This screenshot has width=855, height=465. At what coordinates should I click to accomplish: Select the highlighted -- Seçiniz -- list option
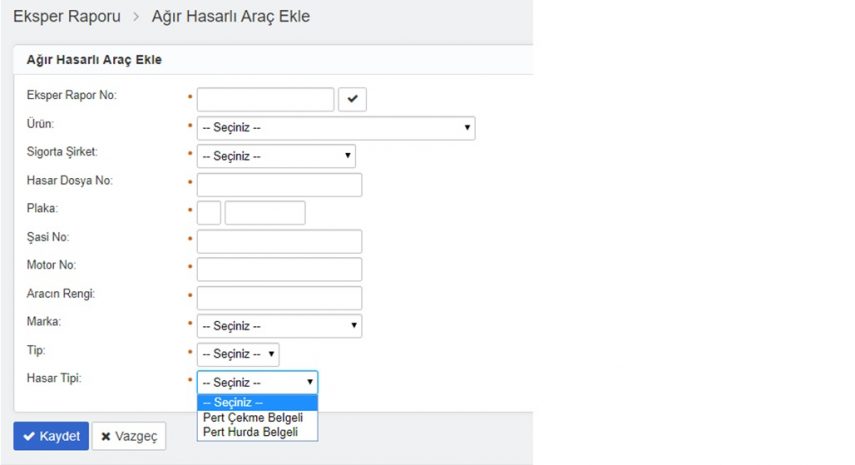coord(256,402)
